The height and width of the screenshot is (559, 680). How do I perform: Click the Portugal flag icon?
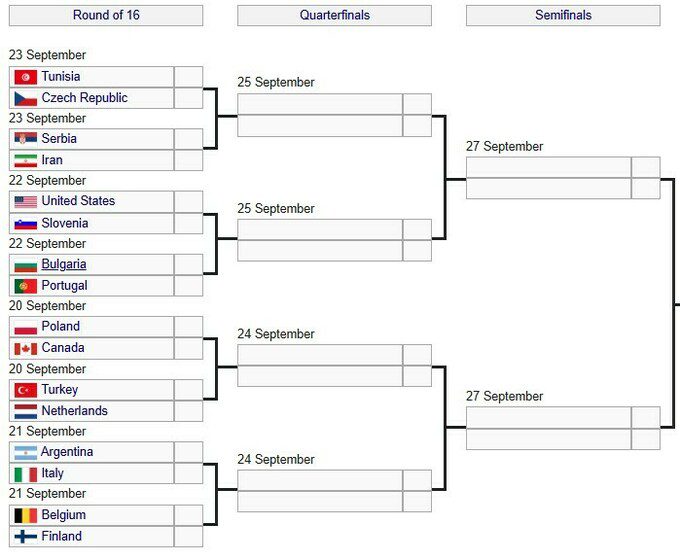coord(26,286)
